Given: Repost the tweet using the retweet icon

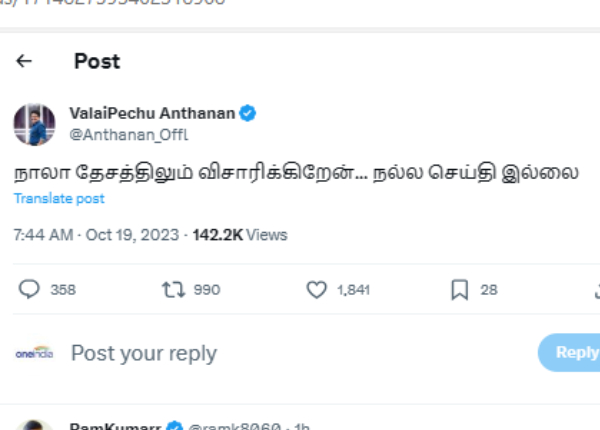Looking at the screenshot, I should coord(172,289).
